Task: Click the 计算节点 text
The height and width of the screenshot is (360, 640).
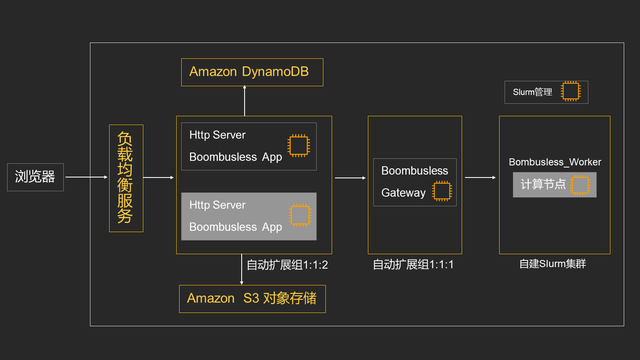Action: (543, 184)
